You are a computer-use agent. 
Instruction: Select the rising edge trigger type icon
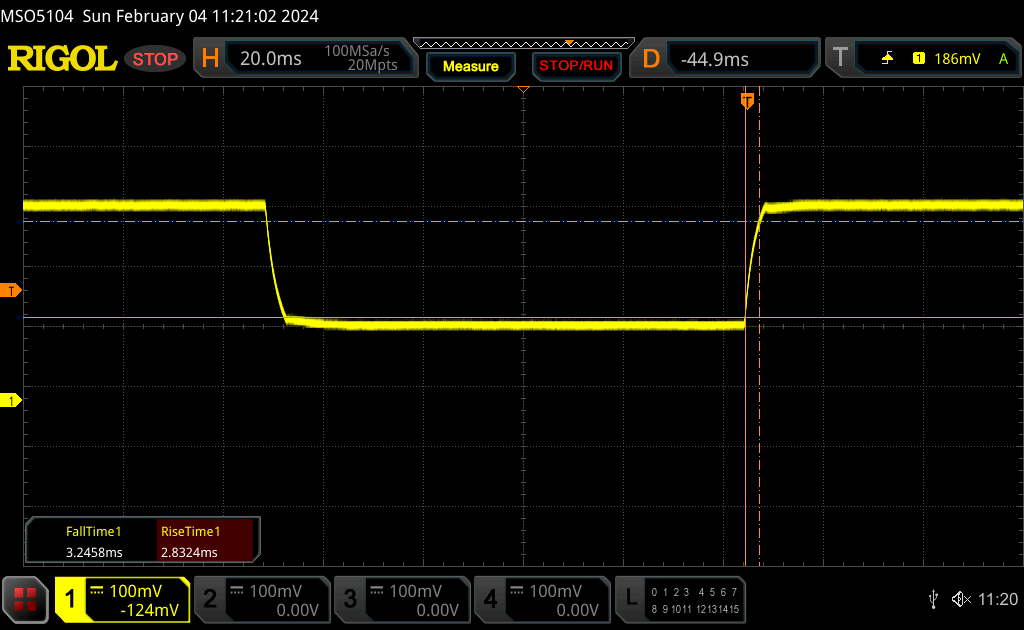tap(887, 59)
